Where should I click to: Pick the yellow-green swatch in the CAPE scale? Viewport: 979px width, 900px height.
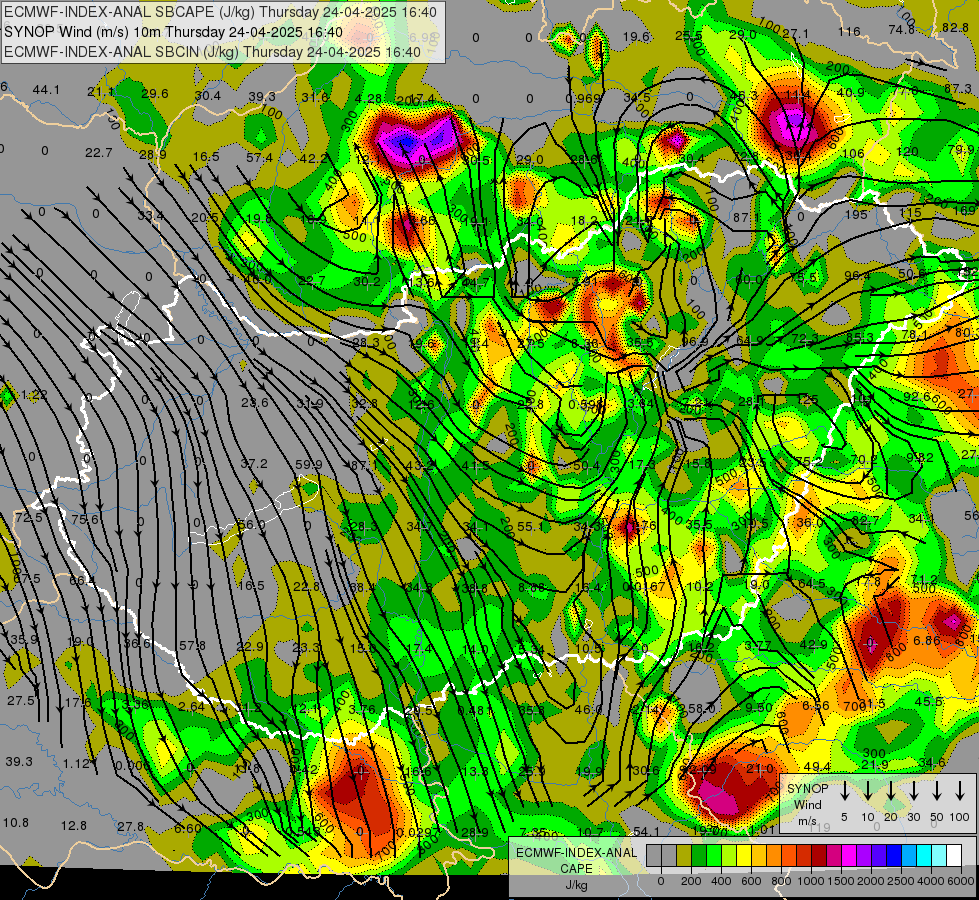(729, 856)
